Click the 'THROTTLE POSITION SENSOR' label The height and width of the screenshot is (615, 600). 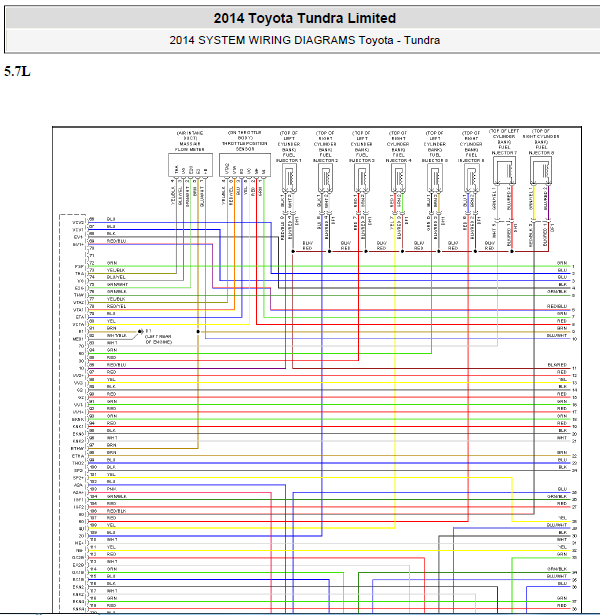[x=245, y=146]
